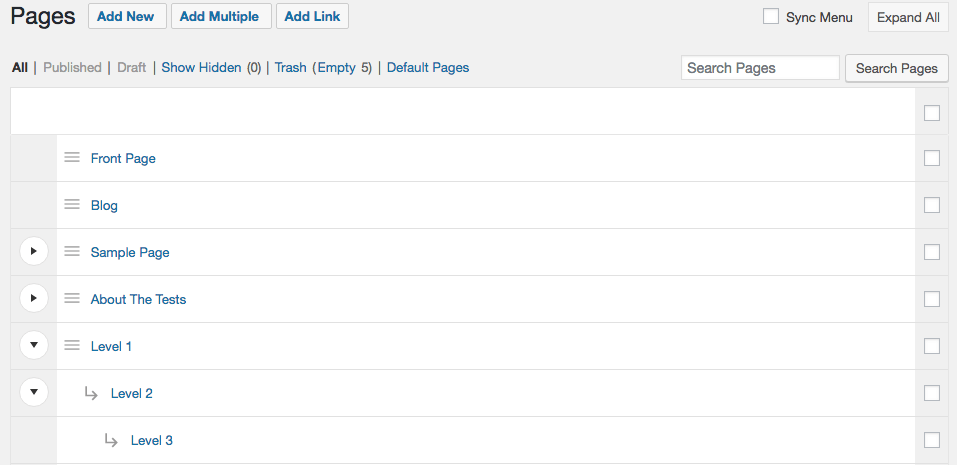Click the Level 1 drag handle icon
957x465 pixels.
(x=72, y=346)
